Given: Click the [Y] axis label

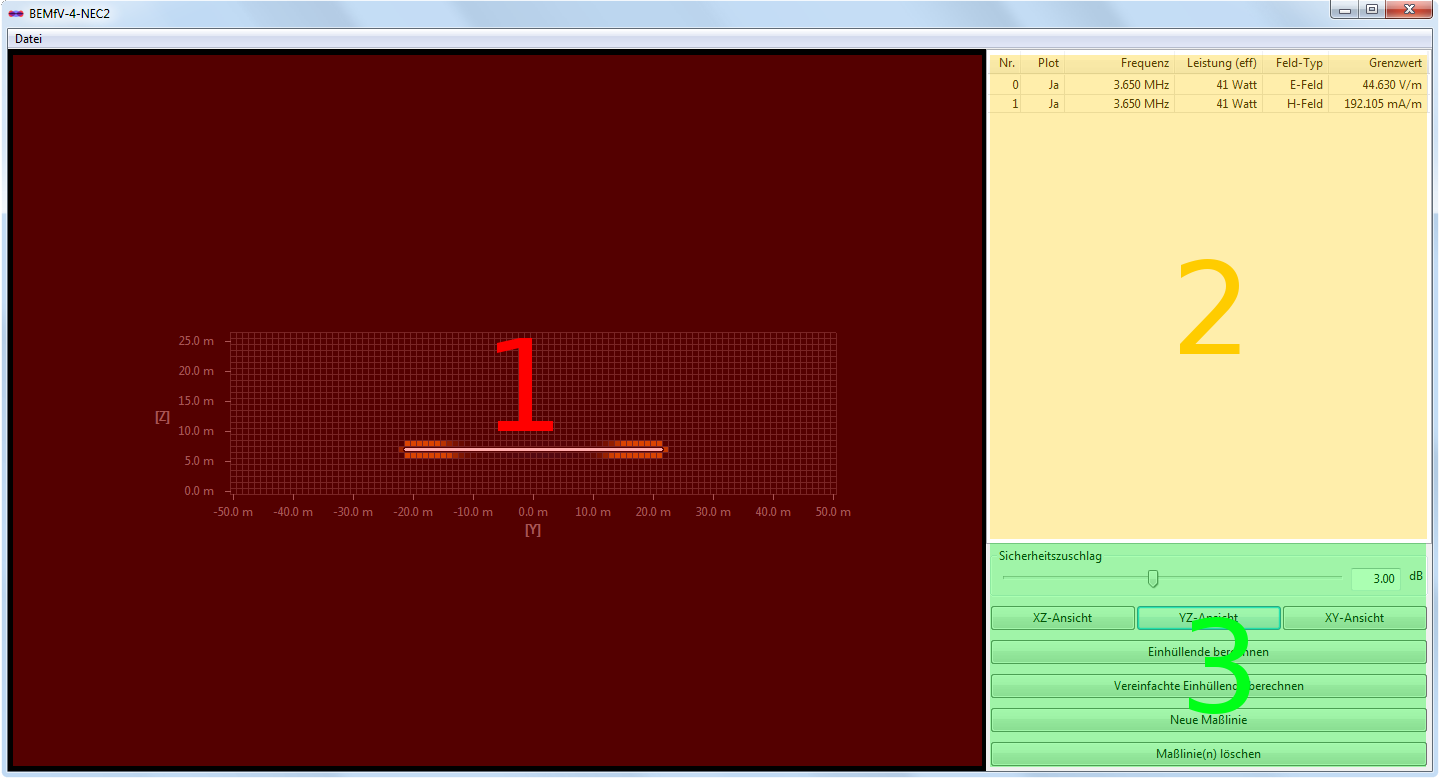Looking at the screenshot, I should (x=533, y=530).
